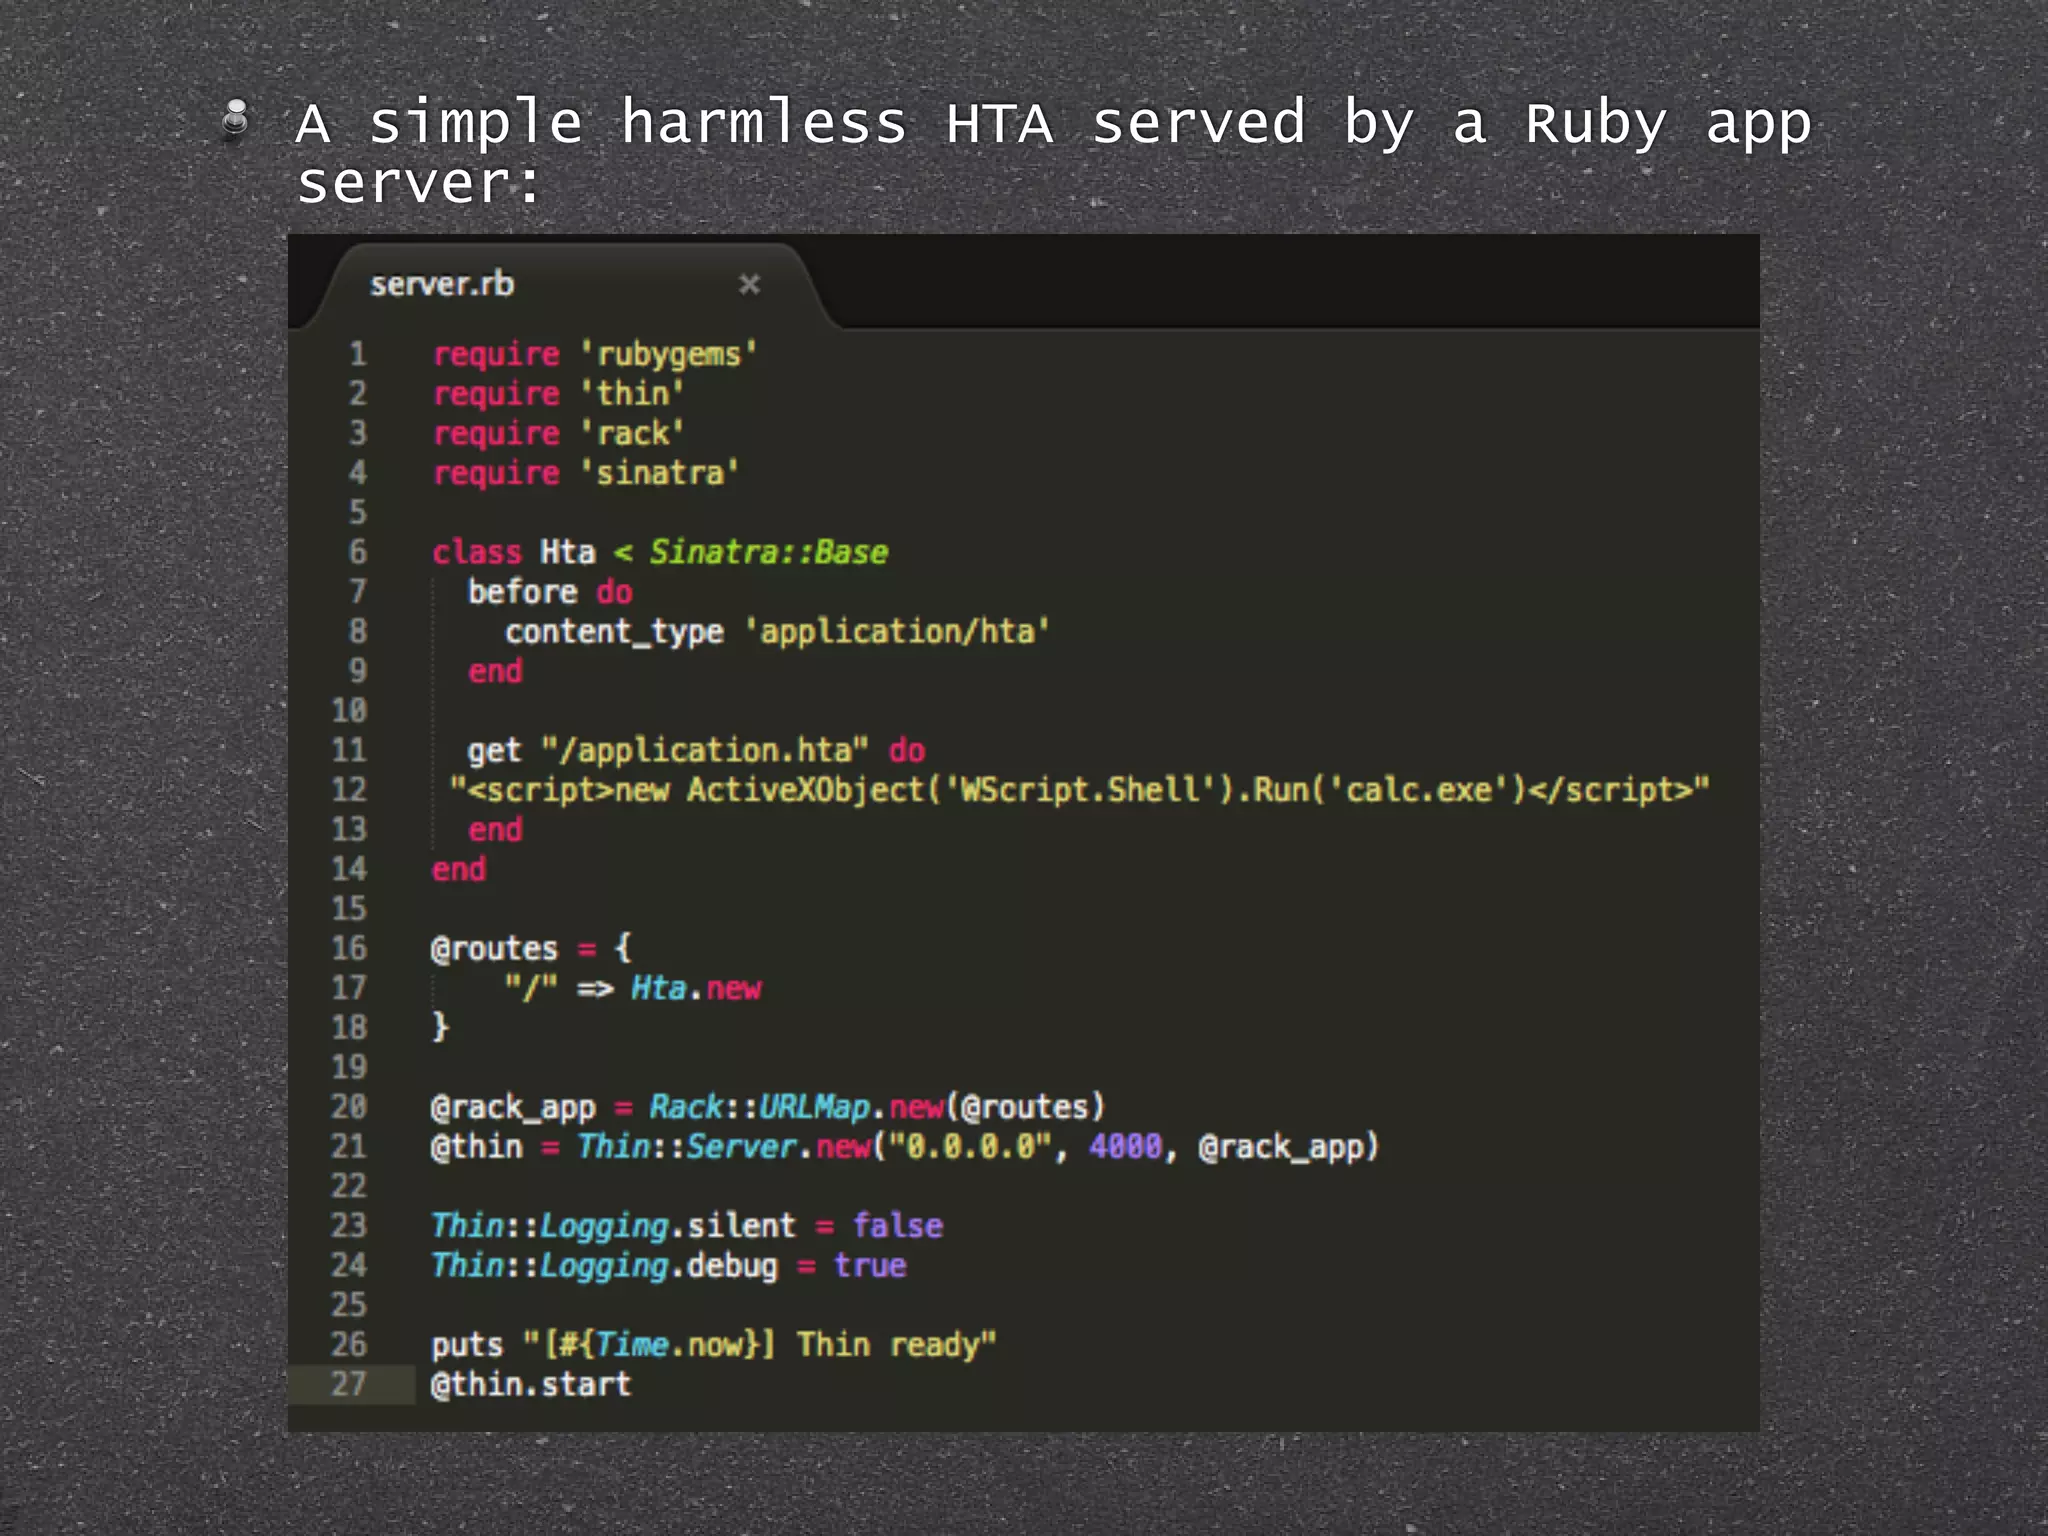Viewport: 2048px width, 1536px height.
Task: Click @rack_app on line 20
Action: (x=513, y=1108)
